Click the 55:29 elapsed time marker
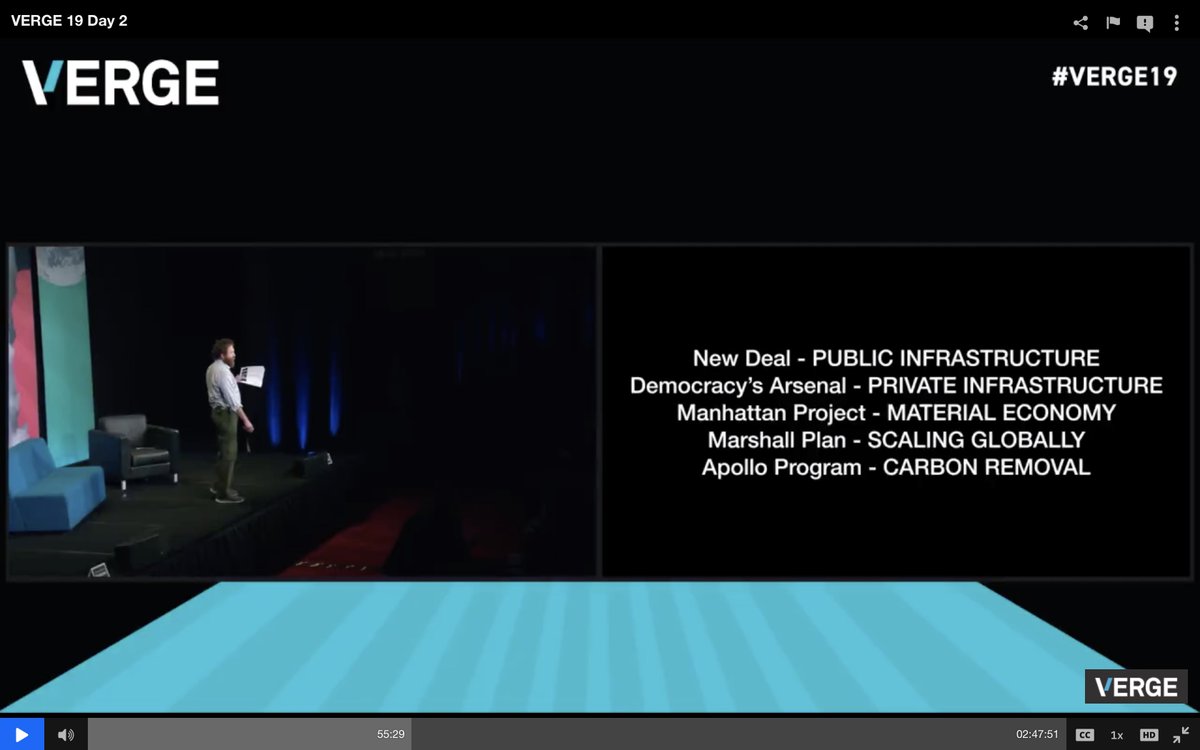The height and width of the screenshot is (750, 1200). [391, 734]
